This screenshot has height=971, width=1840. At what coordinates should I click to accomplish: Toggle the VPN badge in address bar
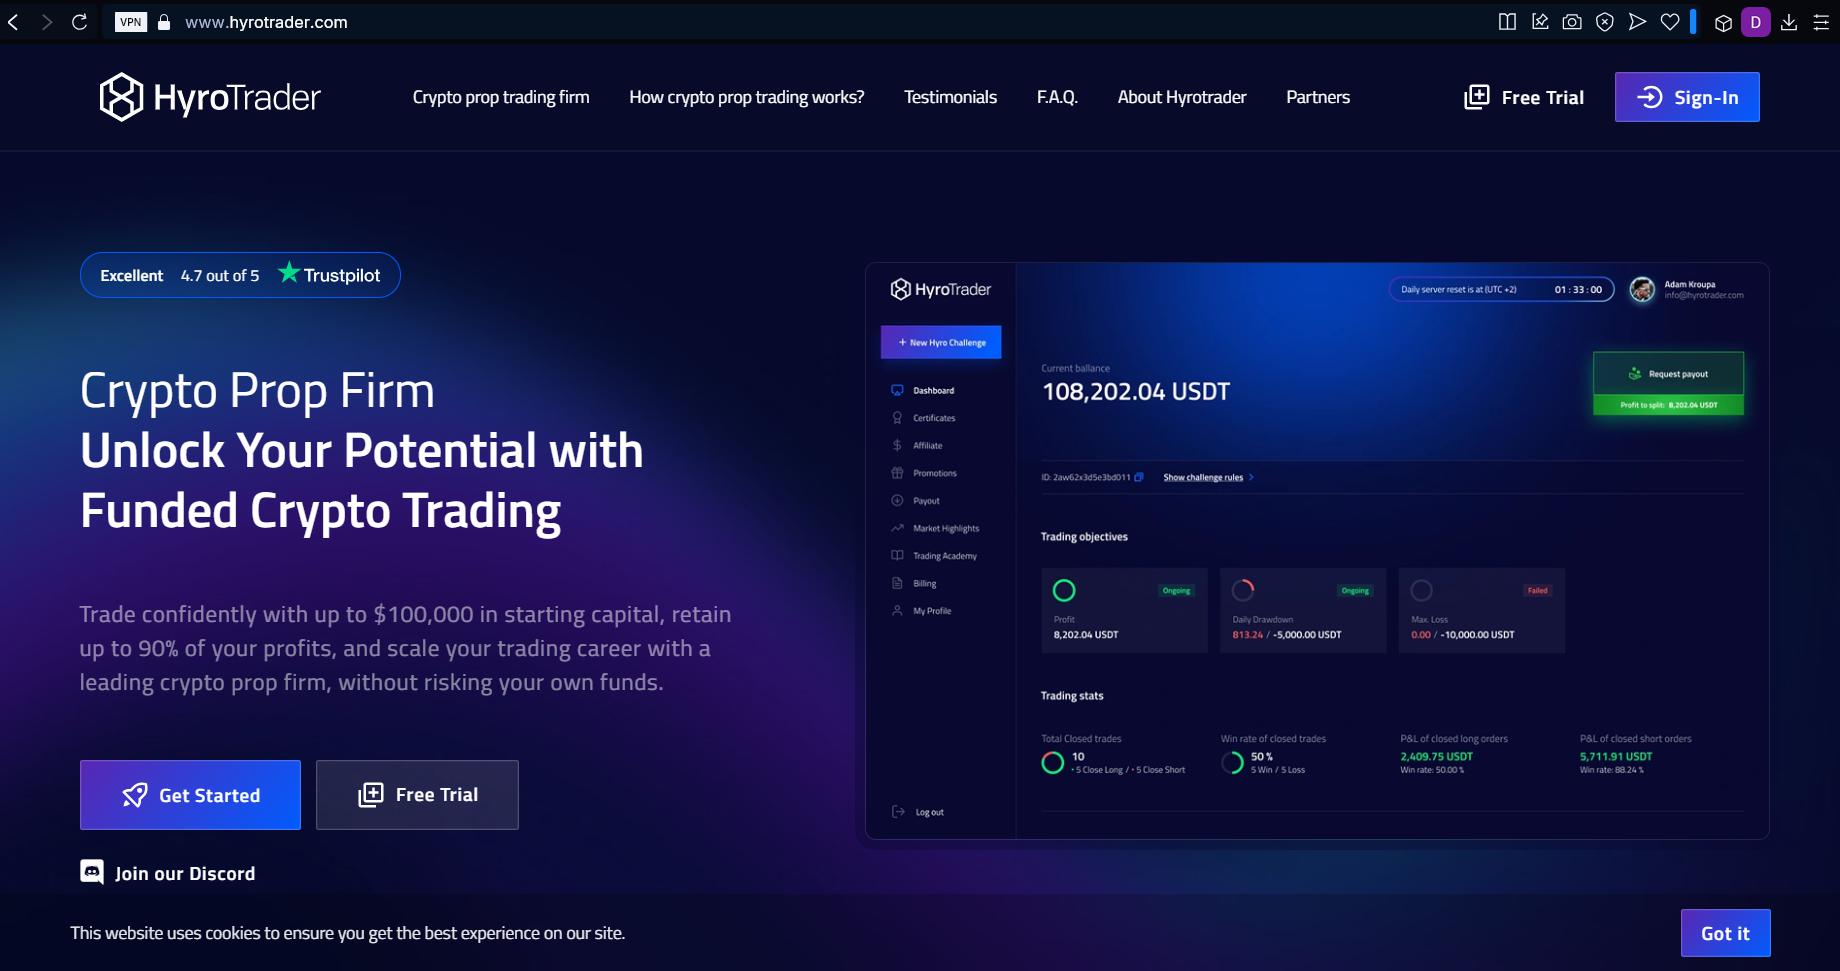[x=131, y=22]
